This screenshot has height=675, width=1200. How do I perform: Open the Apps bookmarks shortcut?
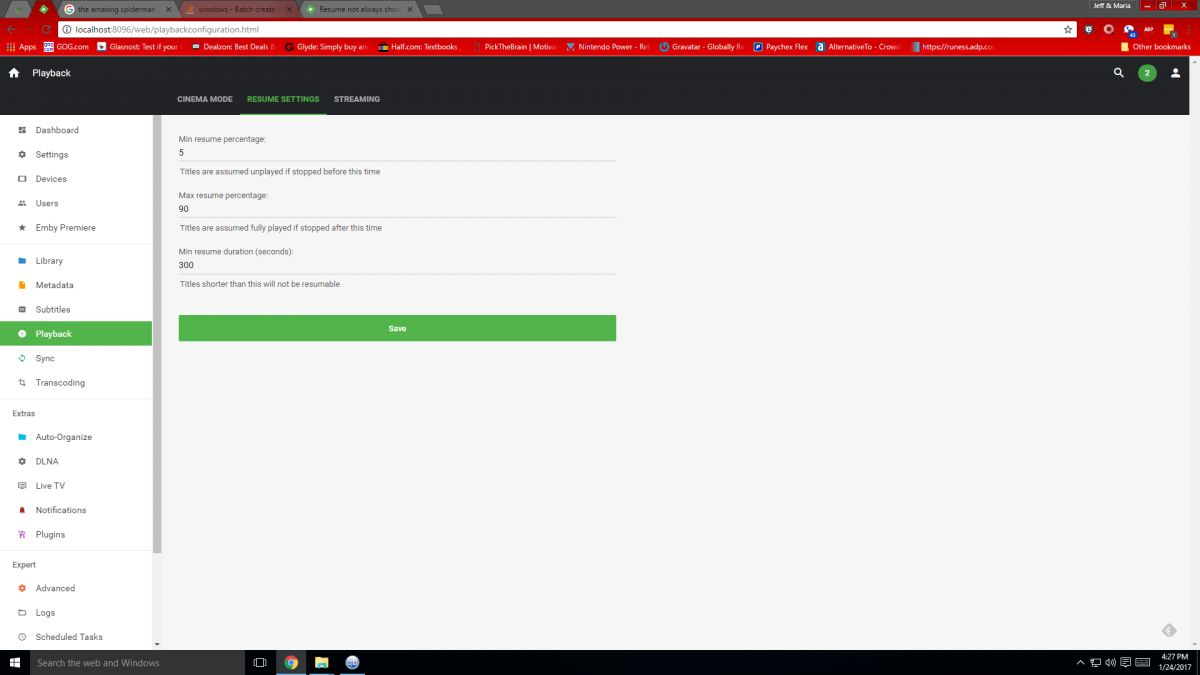pyautogui.click(x=21, y=46)
